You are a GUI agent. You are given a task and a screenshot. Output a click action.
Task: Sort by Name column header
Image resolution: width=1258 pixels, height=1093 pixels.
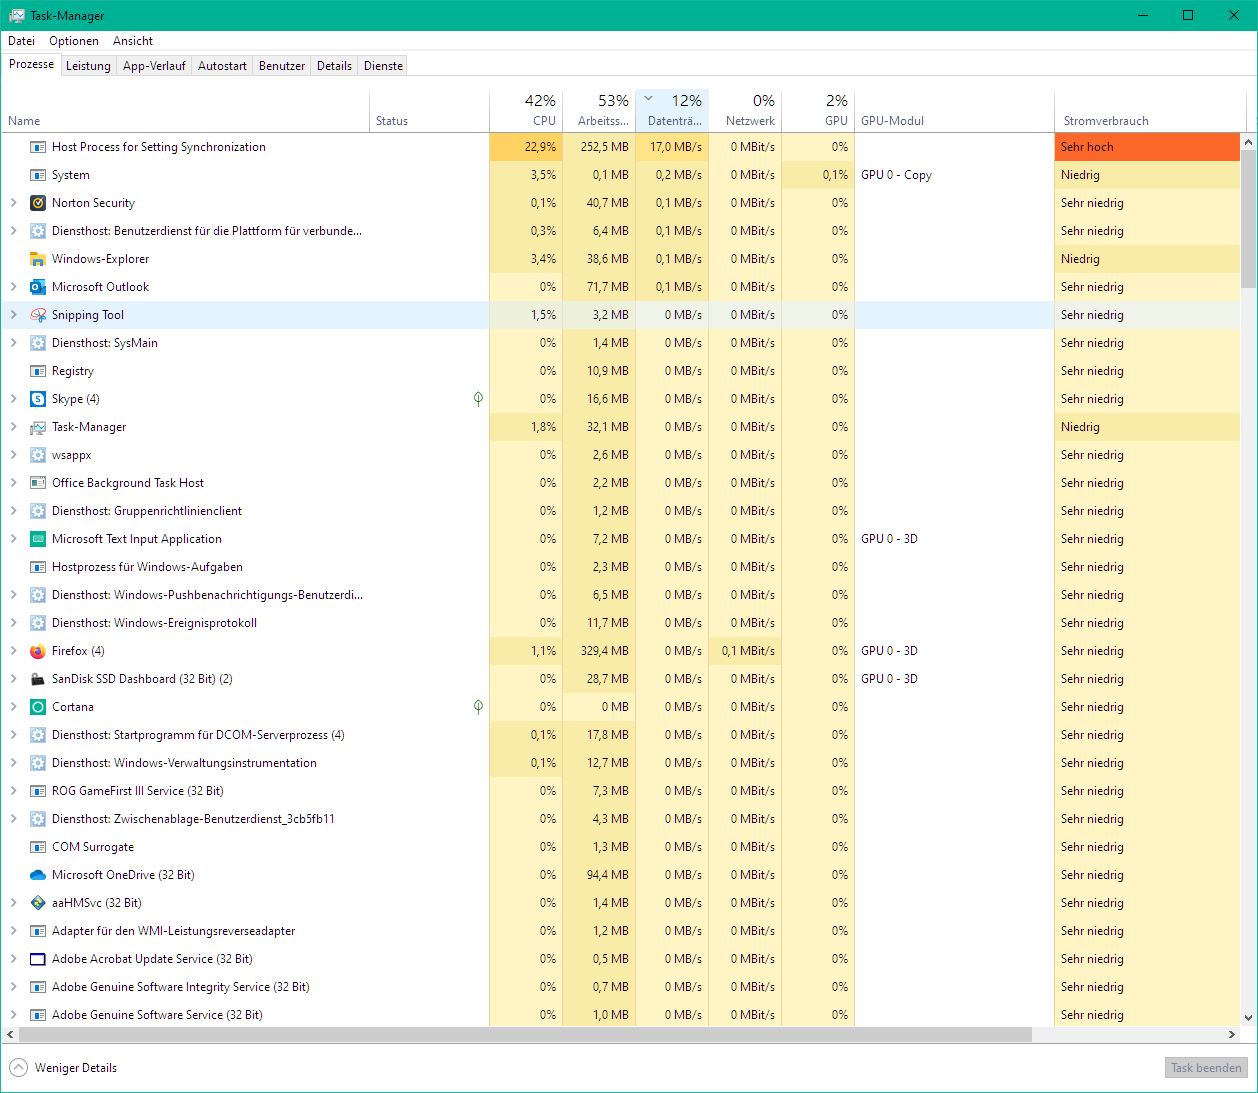coord(185,111)
